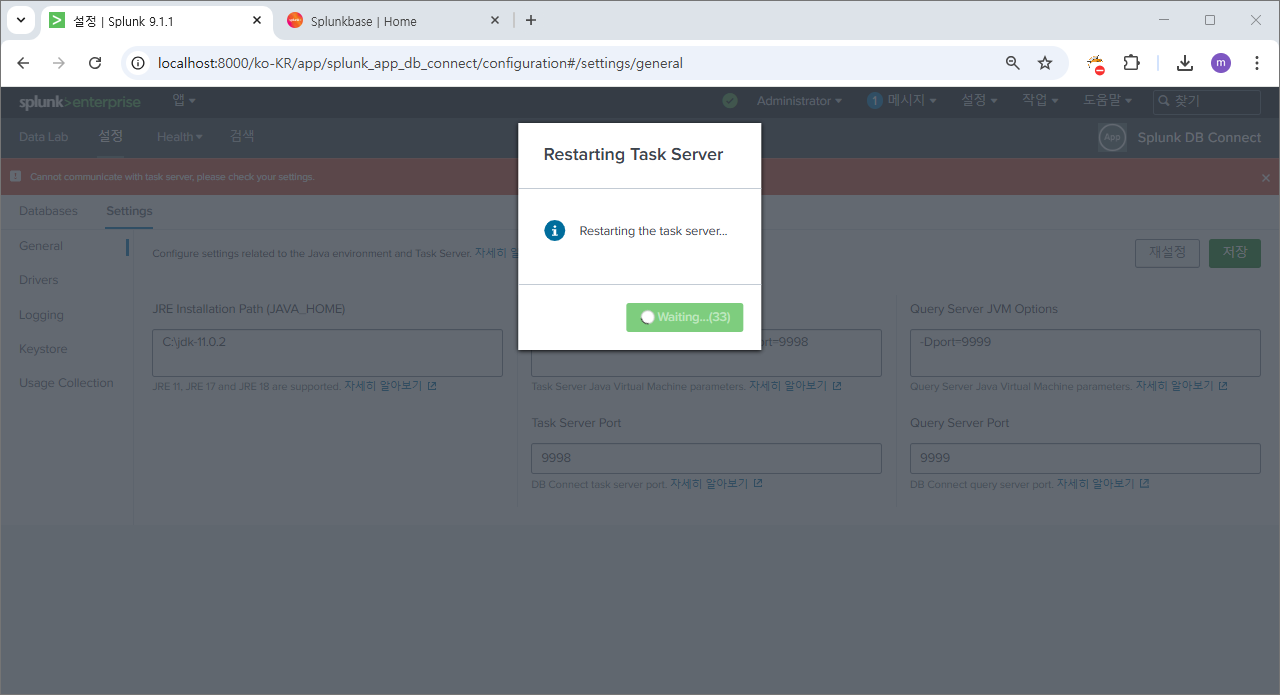Viewport: 1280px width, 695px height.
Task: Click the green health status check icon
Action: (730, 101)
